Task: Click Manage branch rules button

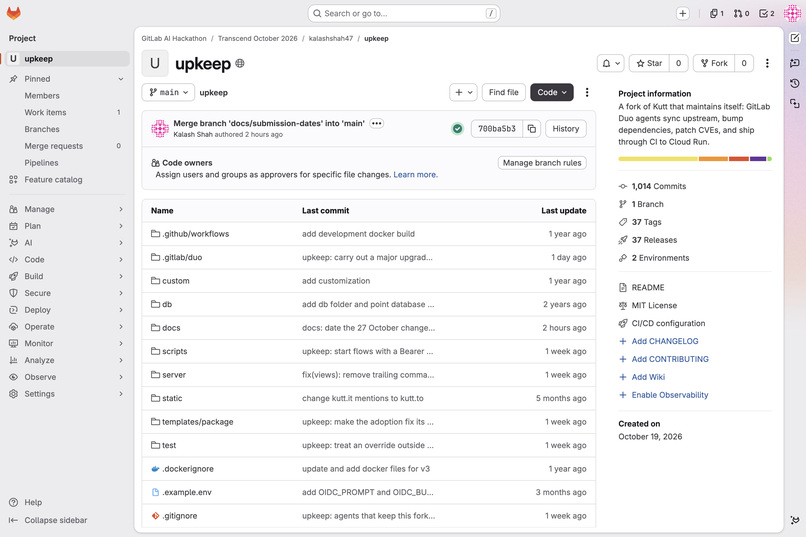Action: (542, 163)
